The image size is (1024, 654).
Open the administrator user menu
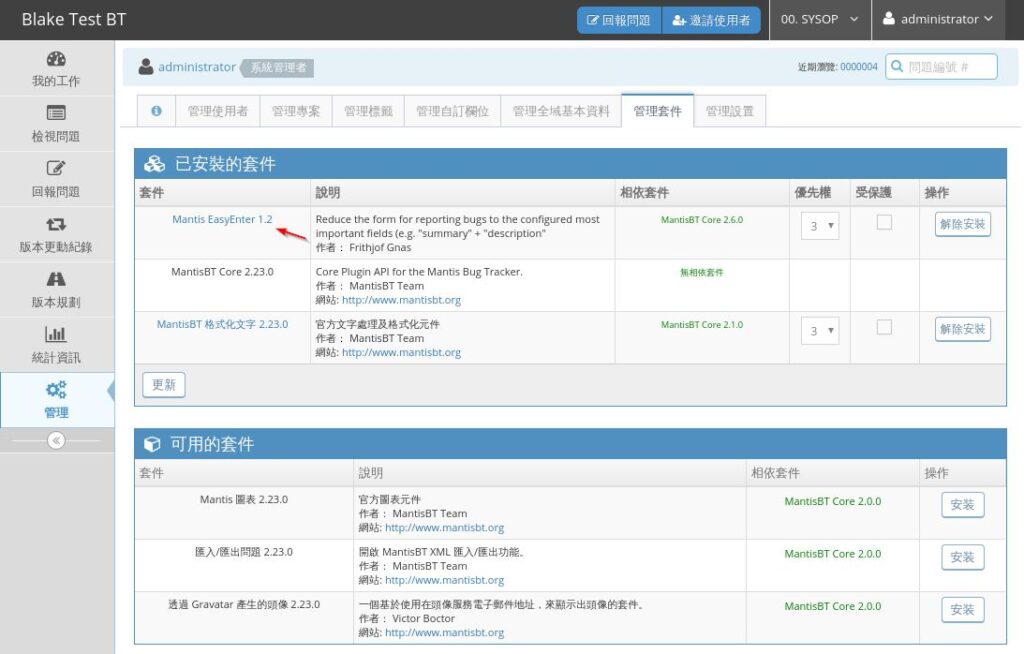(937, 20)
